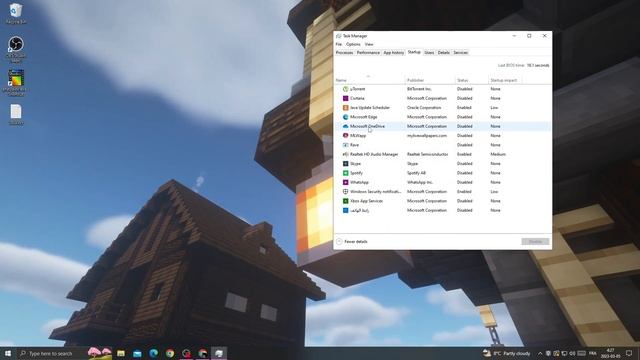
Task: Select the MLWapp startup entry icon
Action: click(x=345, y=136)
